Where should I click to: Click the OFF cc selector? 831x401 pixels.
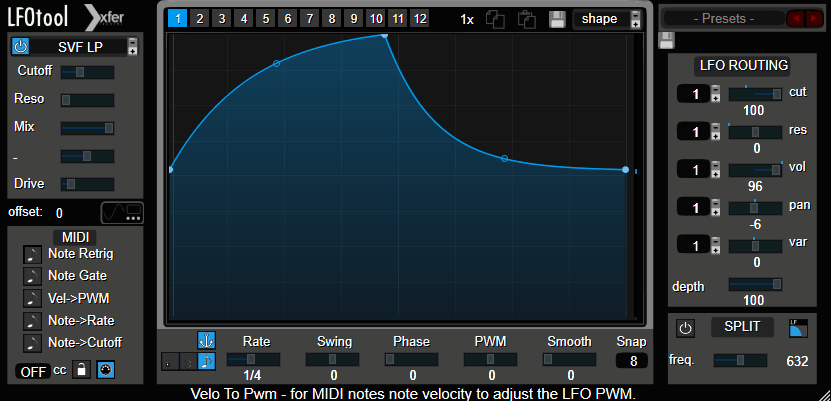click(x=33, y=371)
